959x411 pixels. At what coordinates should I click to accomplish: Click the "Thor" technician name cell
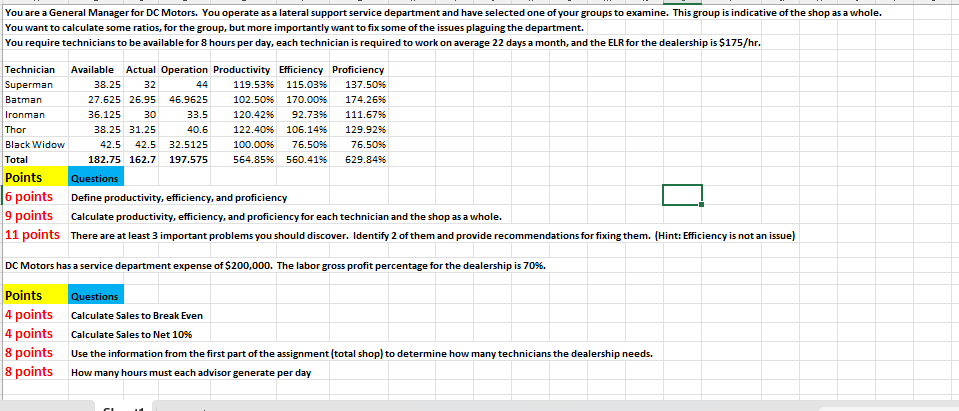click(34, 130)
